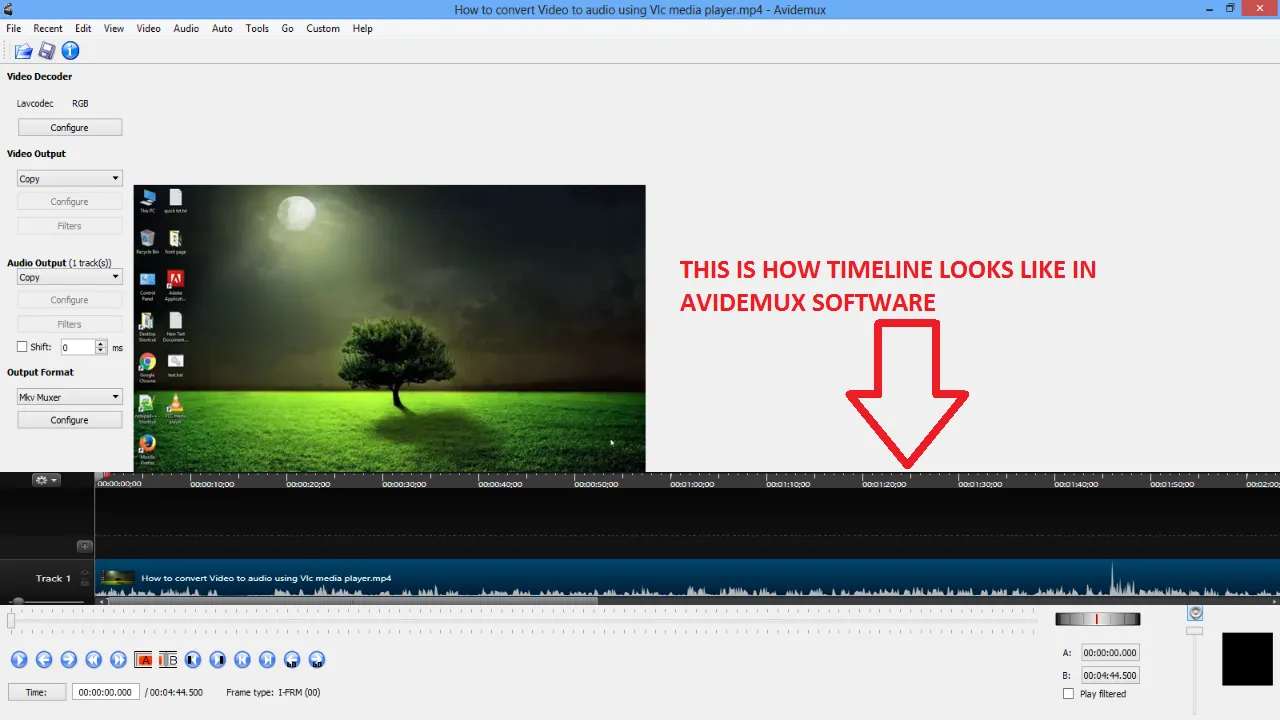This screenshot has width=1280, height=720.
Task: Adjust the timeline zoom slider knob
Action: pos(17,601)
